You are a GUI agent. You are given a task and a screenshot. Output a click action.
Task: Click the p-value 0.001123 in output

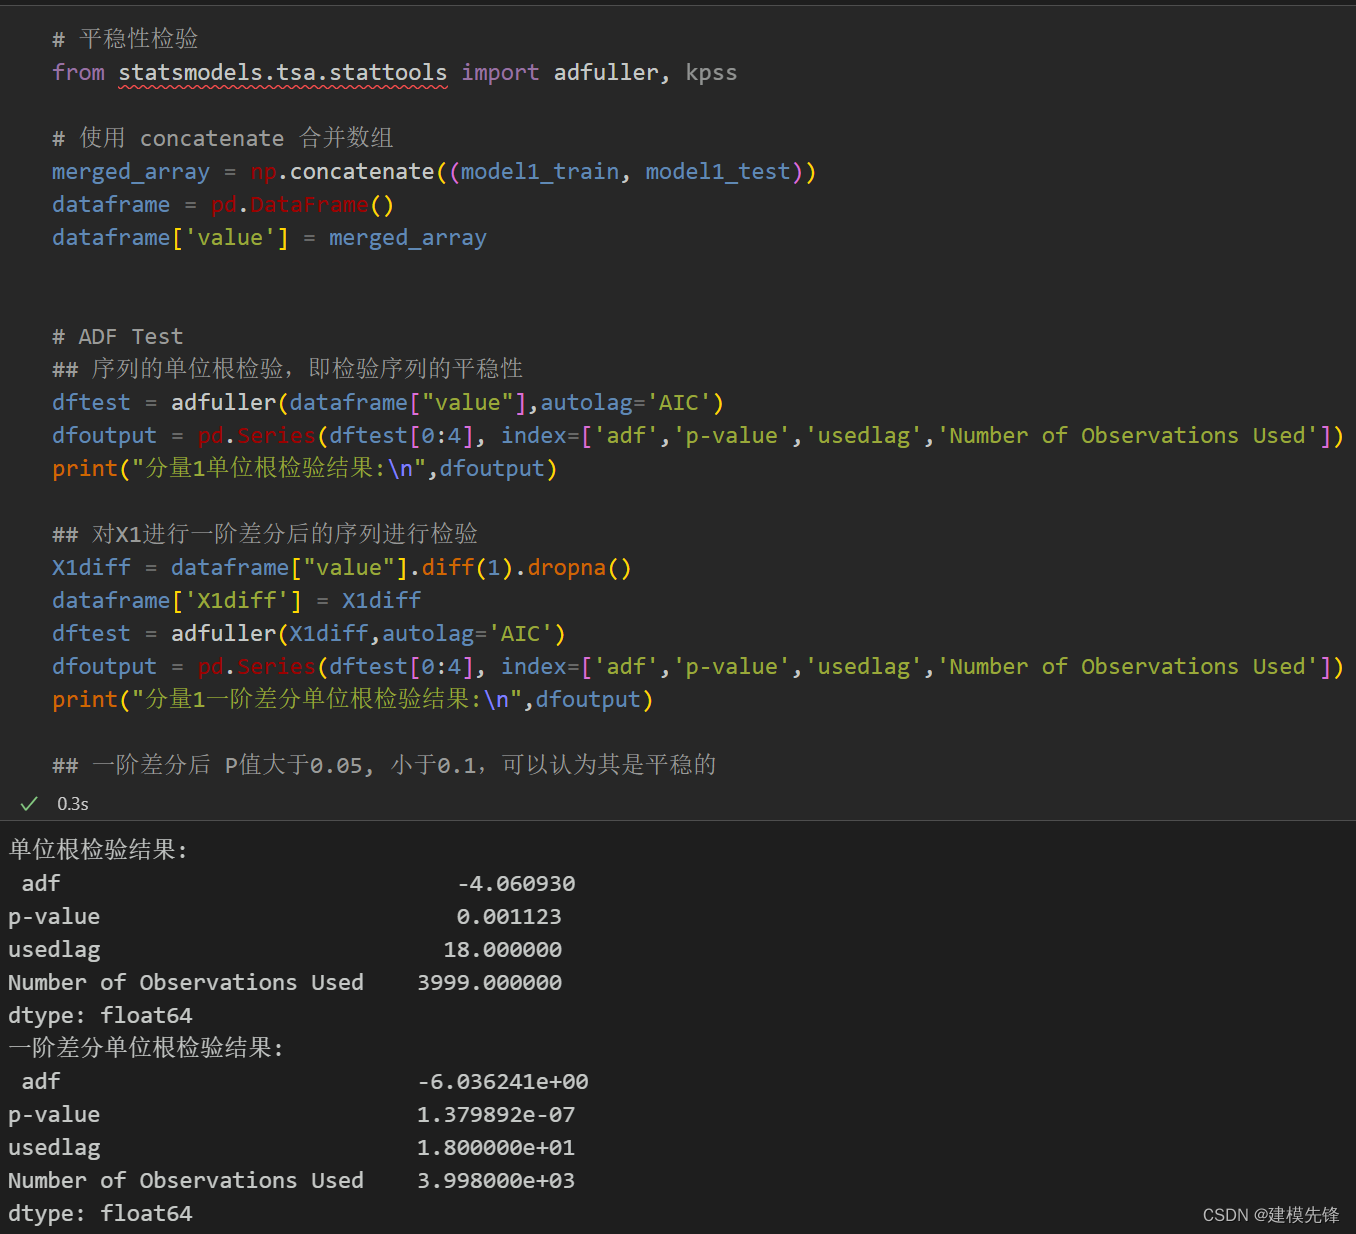(509, 917)
